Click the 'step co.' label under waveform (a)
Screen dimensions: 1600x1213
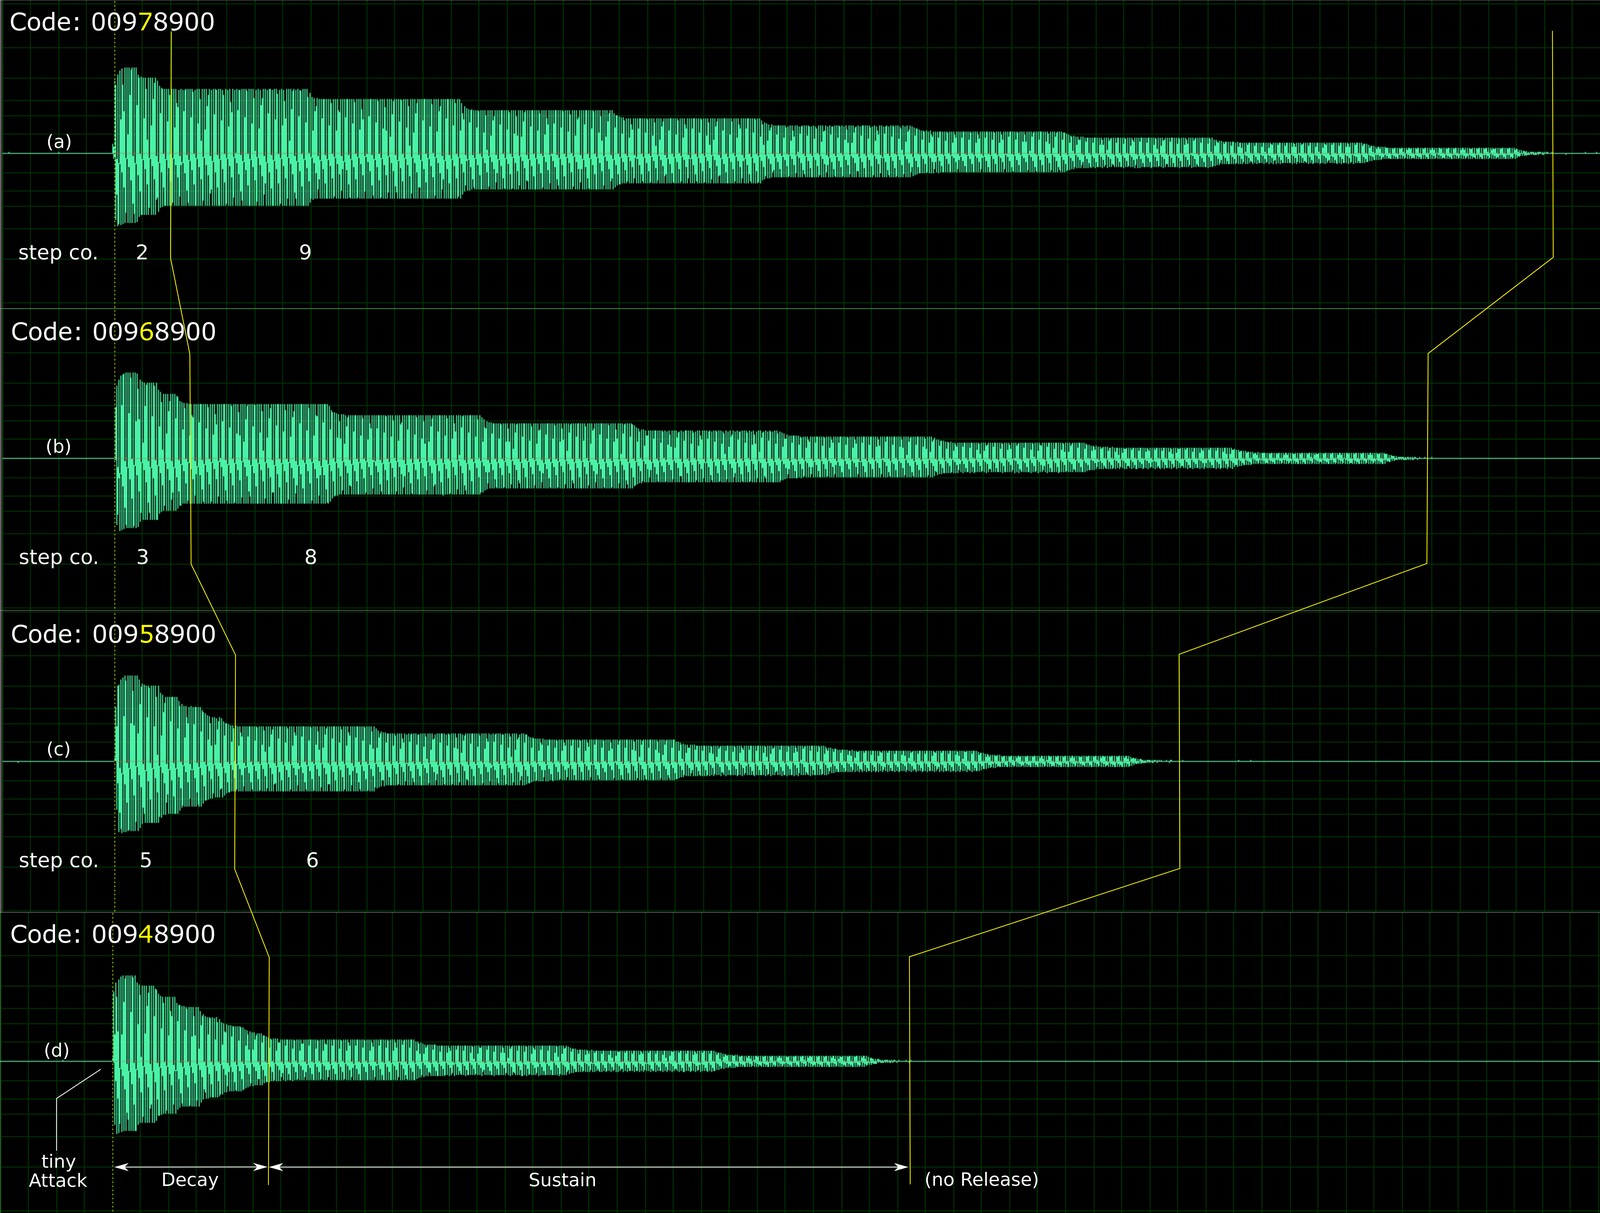pyautogui.click(x=58, y=253)
